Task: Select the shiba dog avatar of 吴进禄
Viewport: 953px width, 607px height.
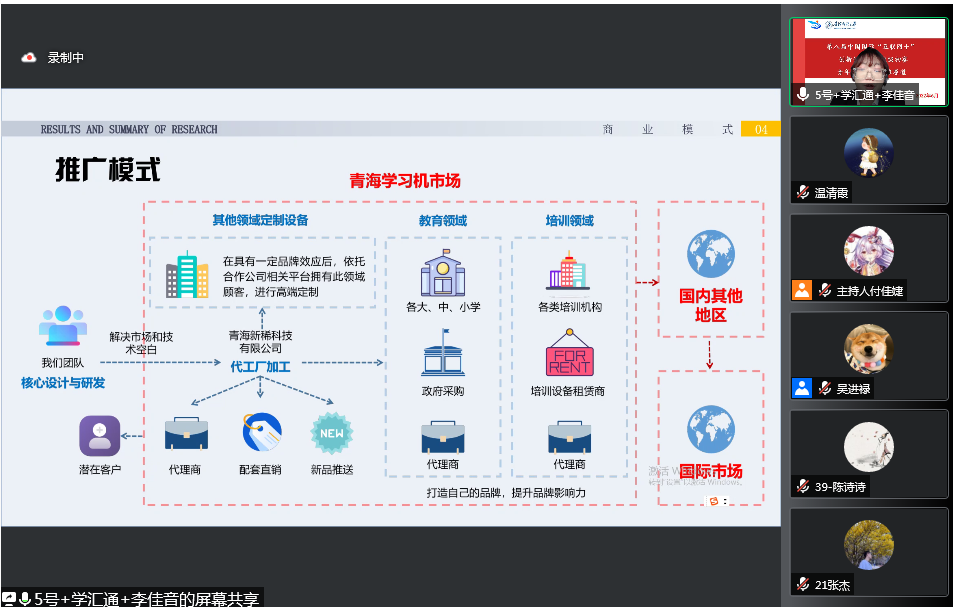Action: tap(868, 350)
